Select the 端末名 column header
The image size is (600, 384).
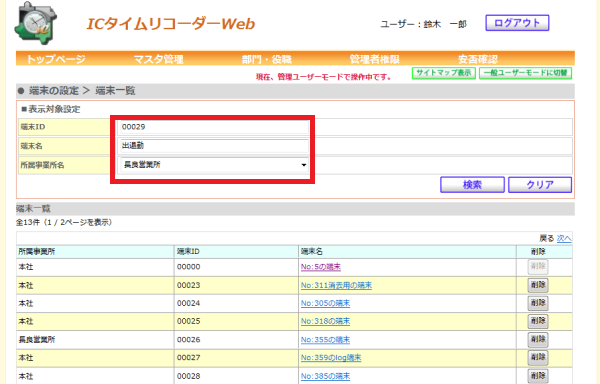click(x=407, y=252)
